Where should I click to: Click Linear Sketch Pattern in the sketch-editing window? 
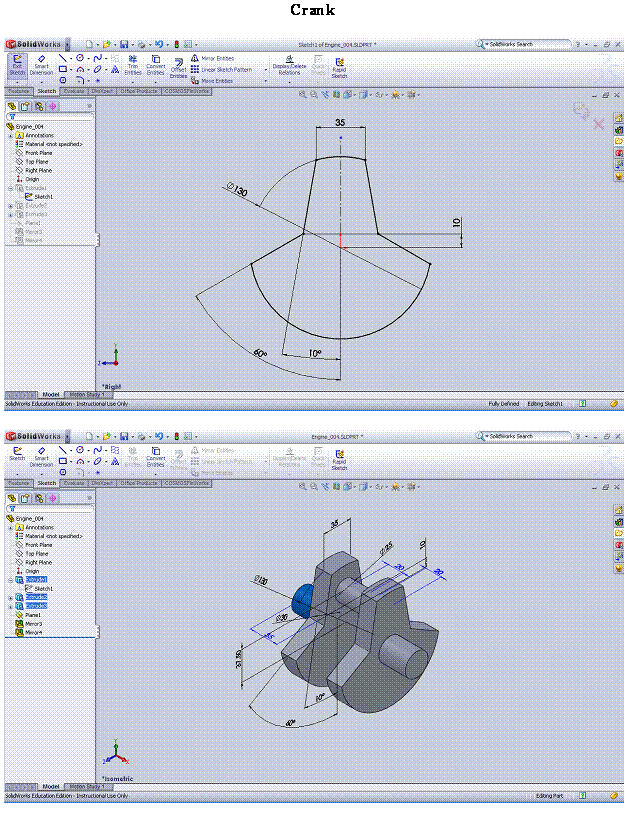[x=221, y=70]
